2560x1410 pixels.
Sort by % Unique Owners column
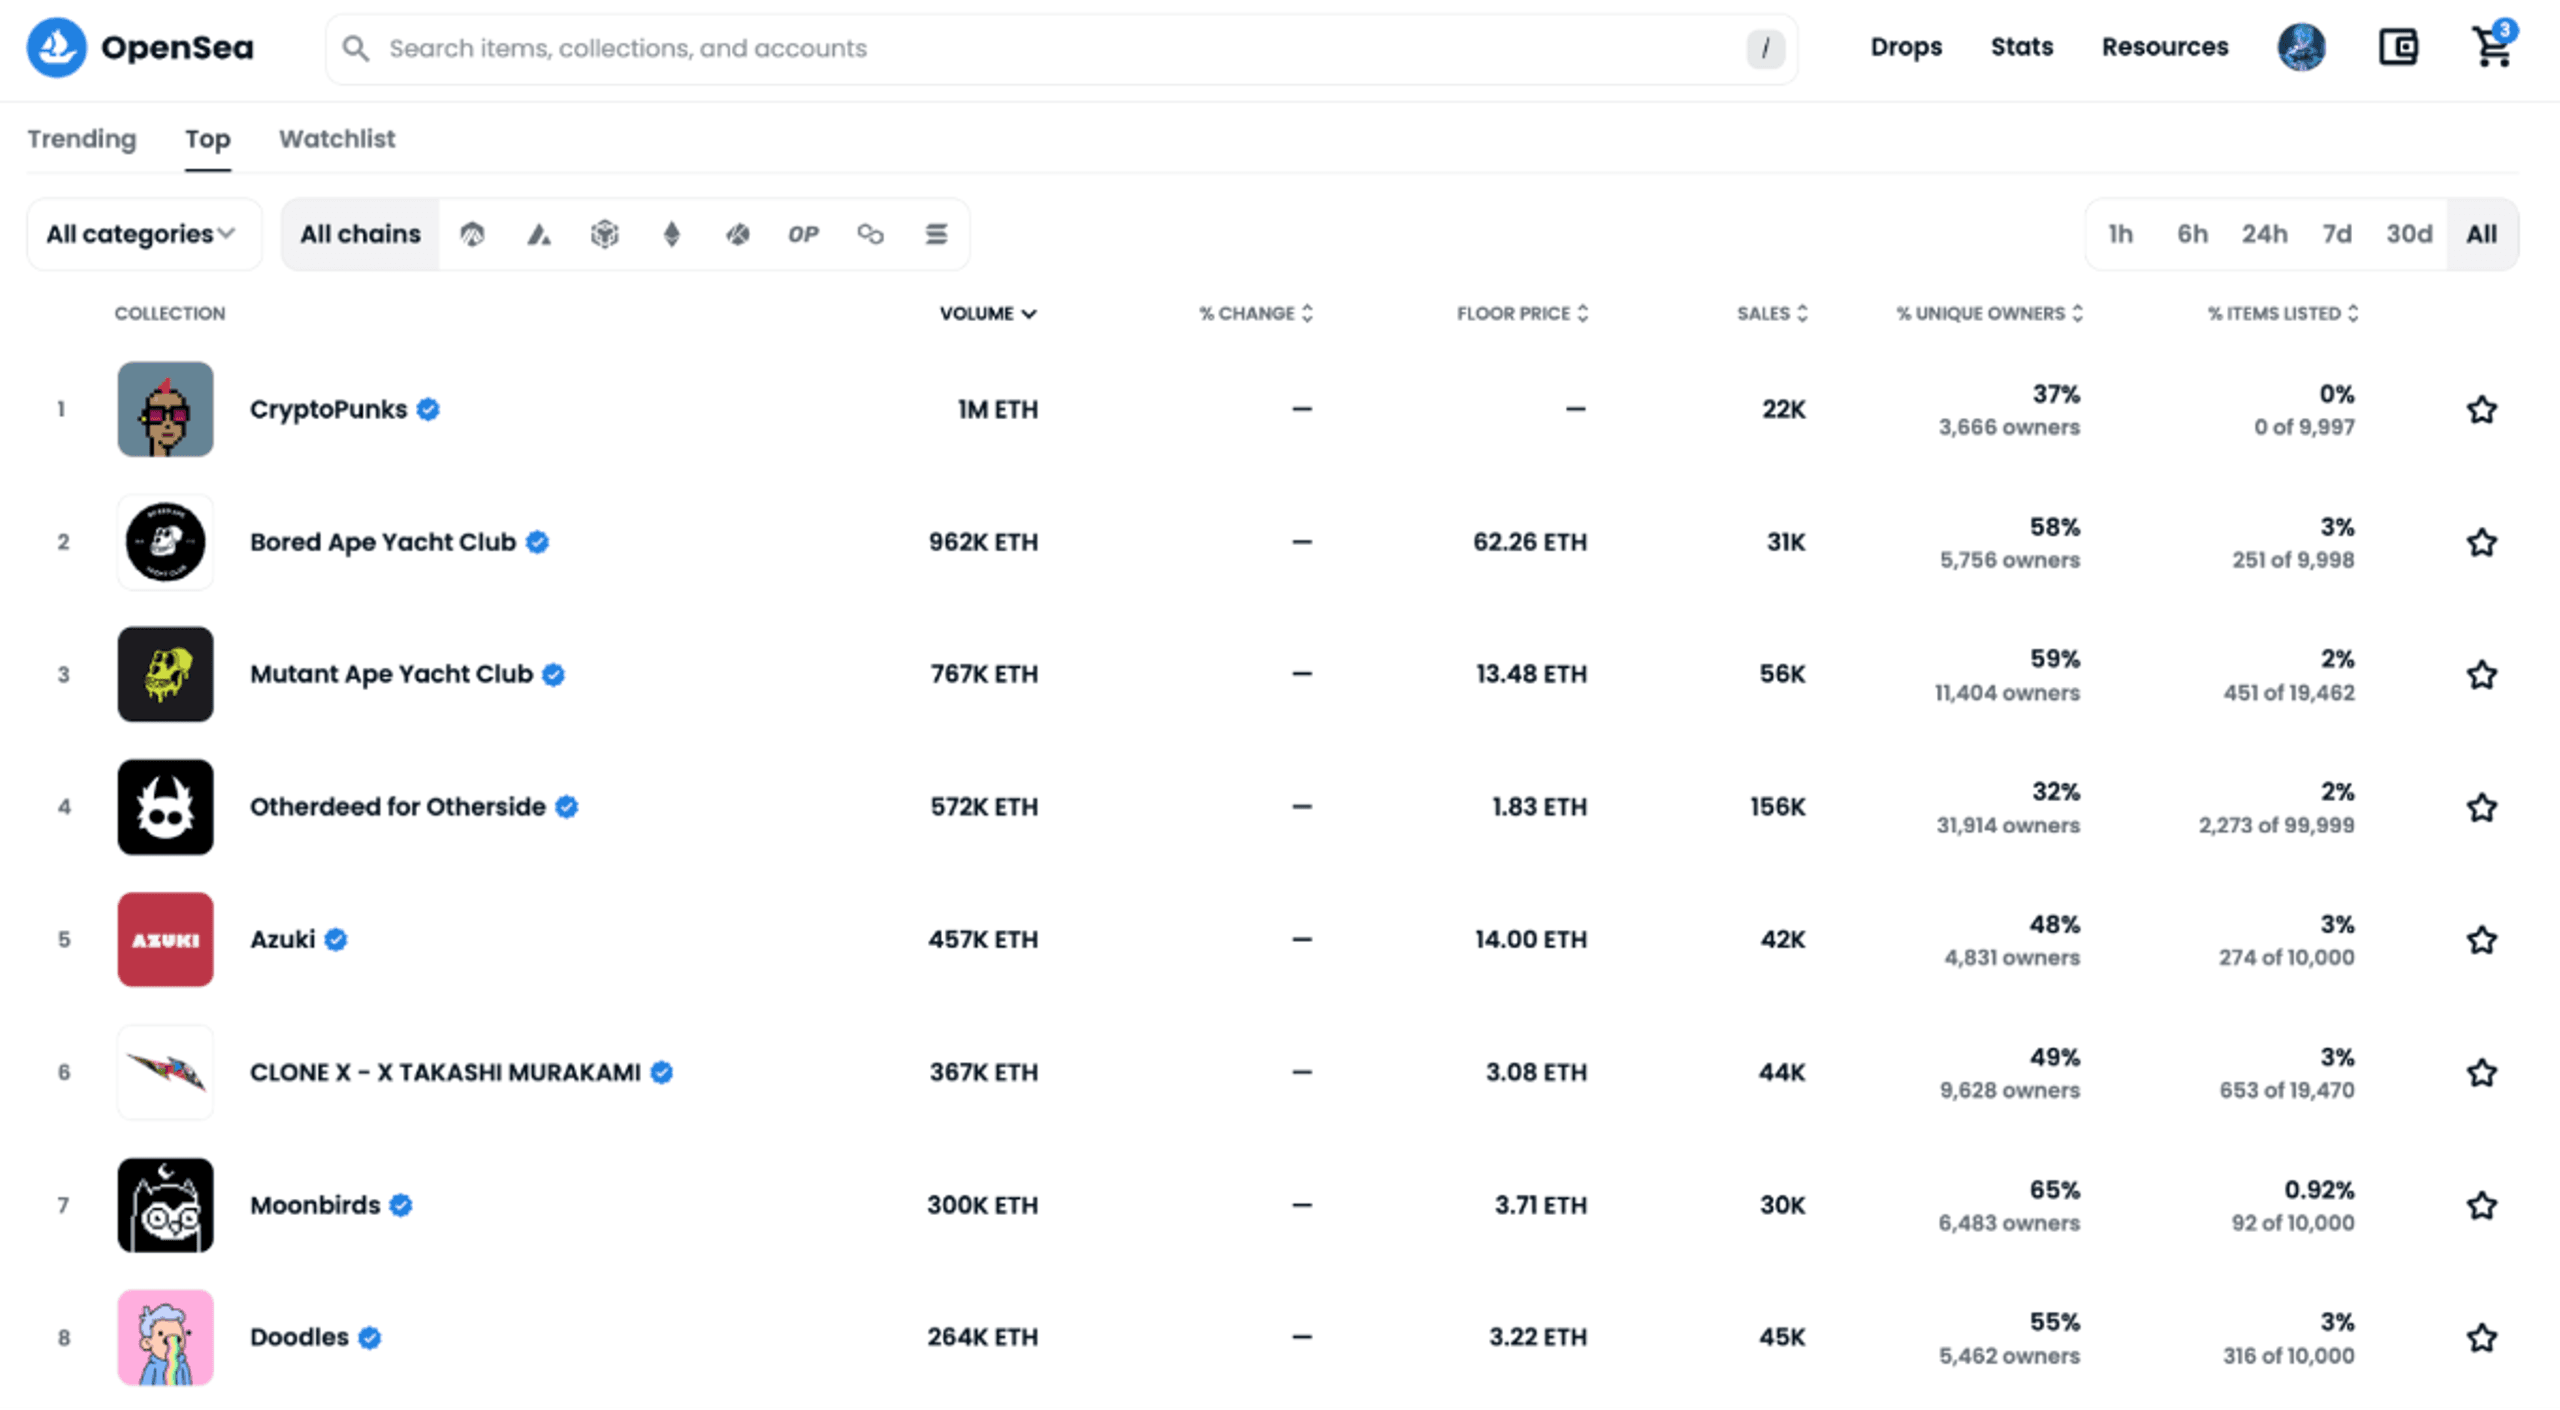pyautogui.click(x=1989, y=313)
